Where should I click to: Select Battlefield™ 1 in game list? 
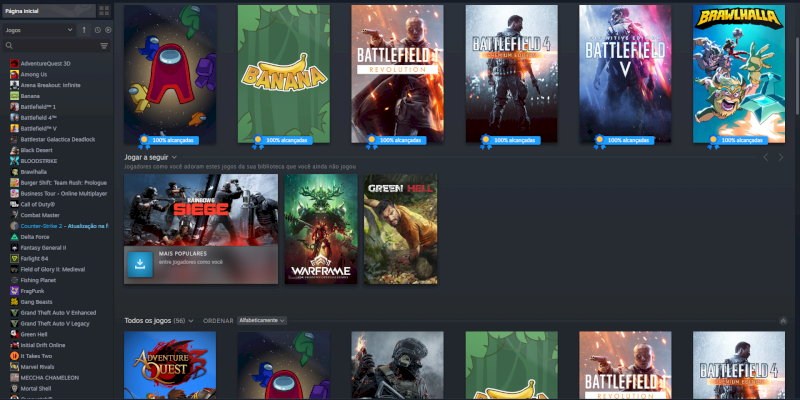coord(38,107)
